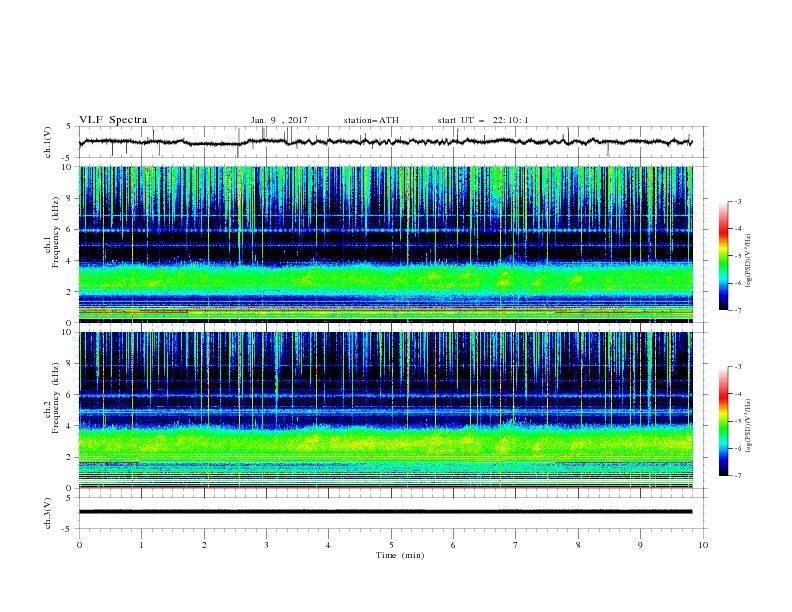
Task: Click time axis tick "8"
Action: point(578,545)
